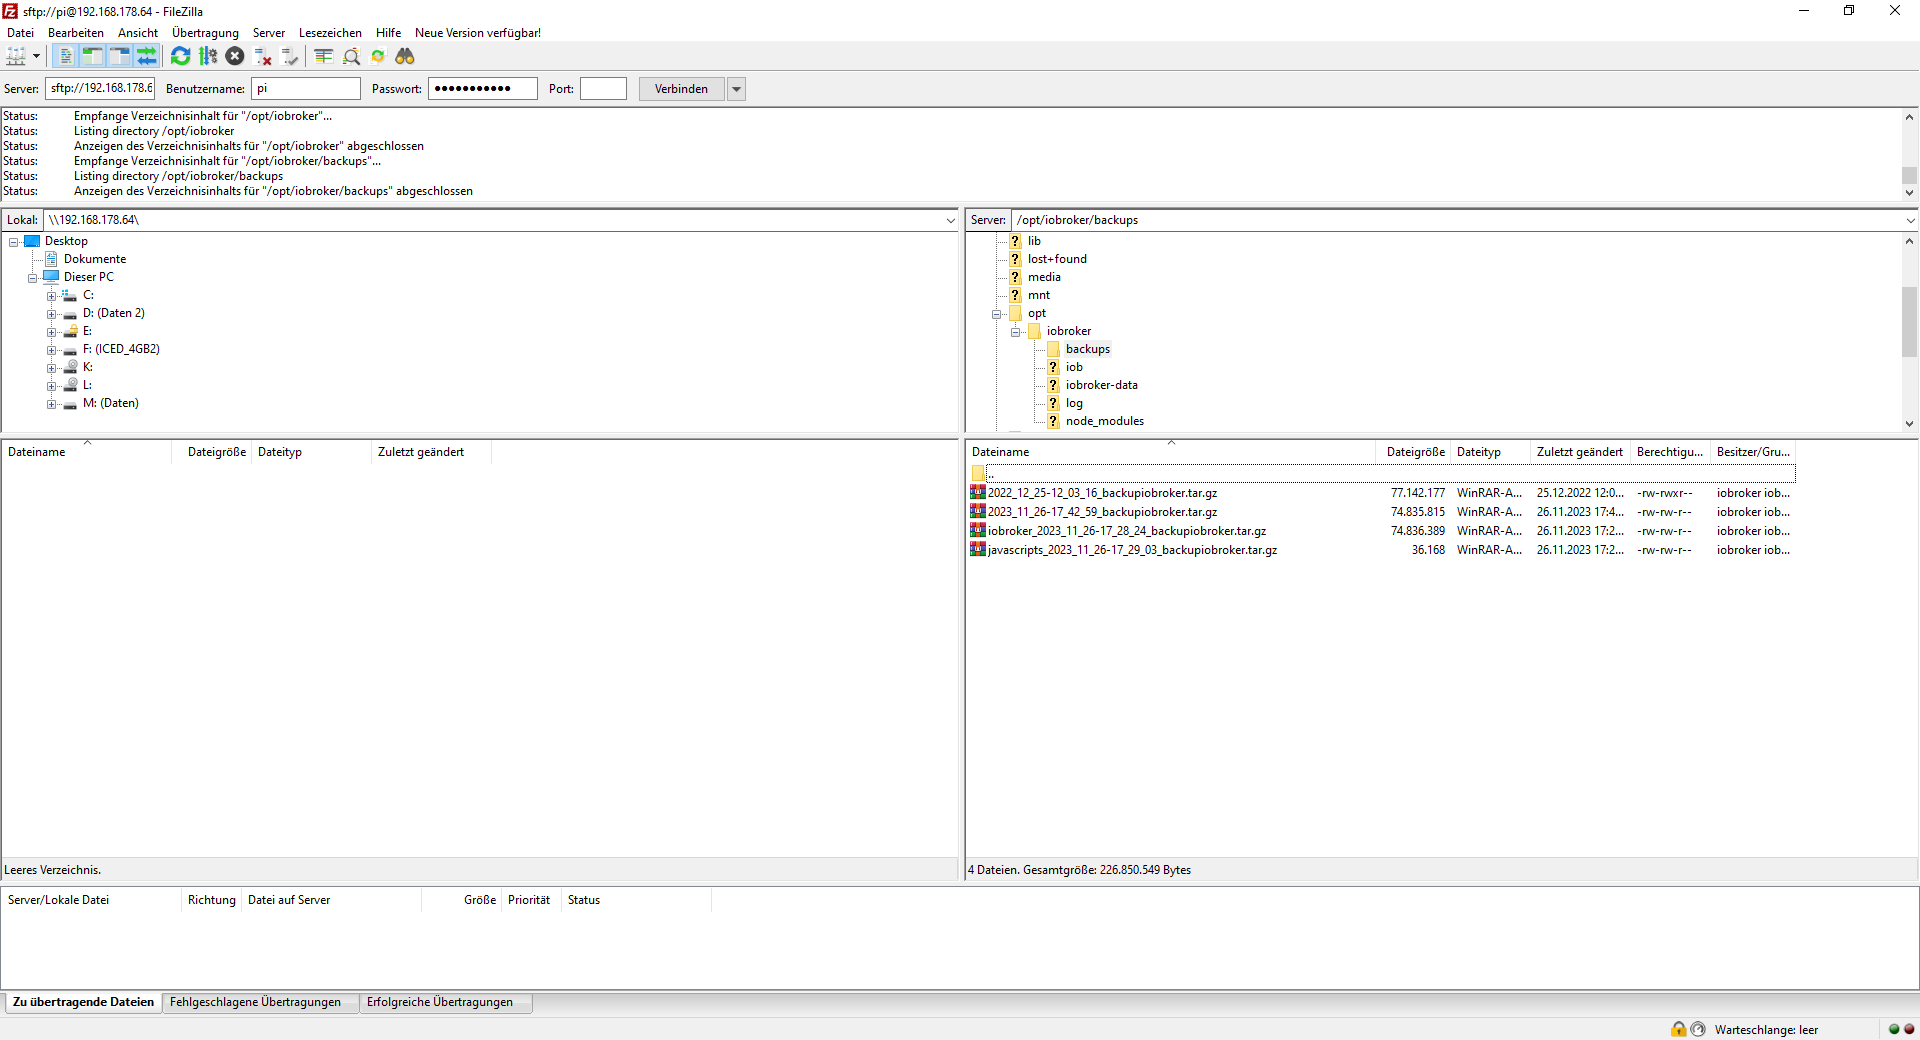Select the lost+found folder in server tree
Viewport: 1920px width, 1040px height.
(x=1057, y=259)
